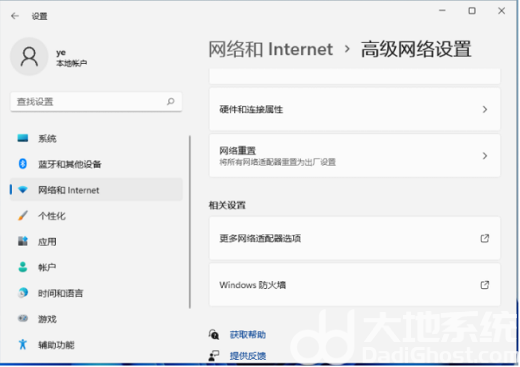Click the external link icon for 更多网络适配器选项
This screenshot has height=367, width=520.
(x=485, y=238)
